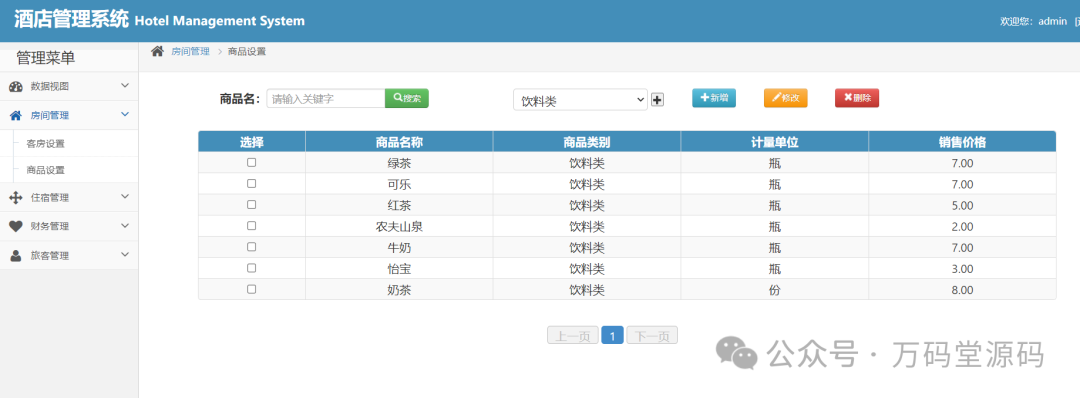1080x398 pixels.
Task: Click the admin username in the header
Action: pos(1052,21)
